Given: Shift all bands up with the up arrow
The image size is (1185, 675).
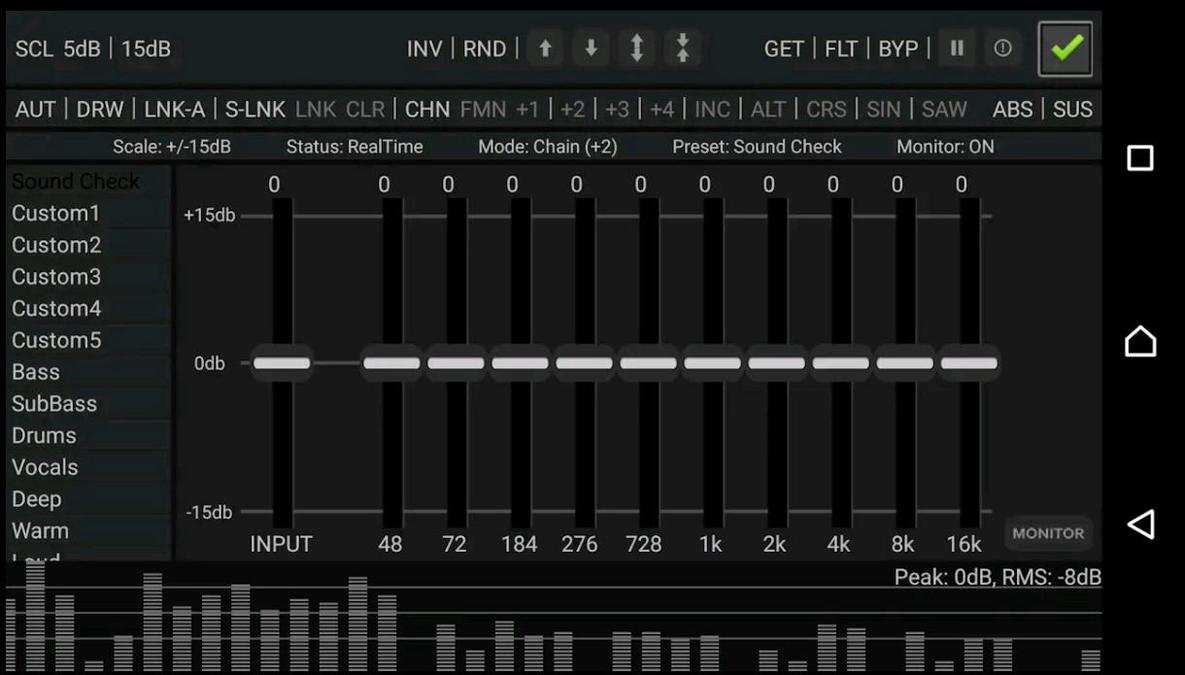Looking at the screenshot, I should coord(544,47).
